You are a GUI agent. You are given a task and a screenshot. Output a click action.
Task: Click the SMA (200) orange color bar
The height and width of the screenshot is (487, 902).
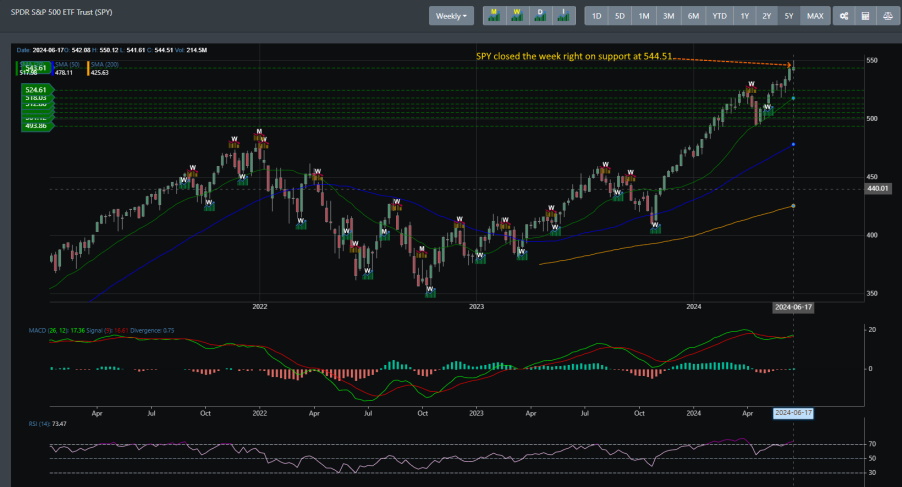click(x=88, y=68)
